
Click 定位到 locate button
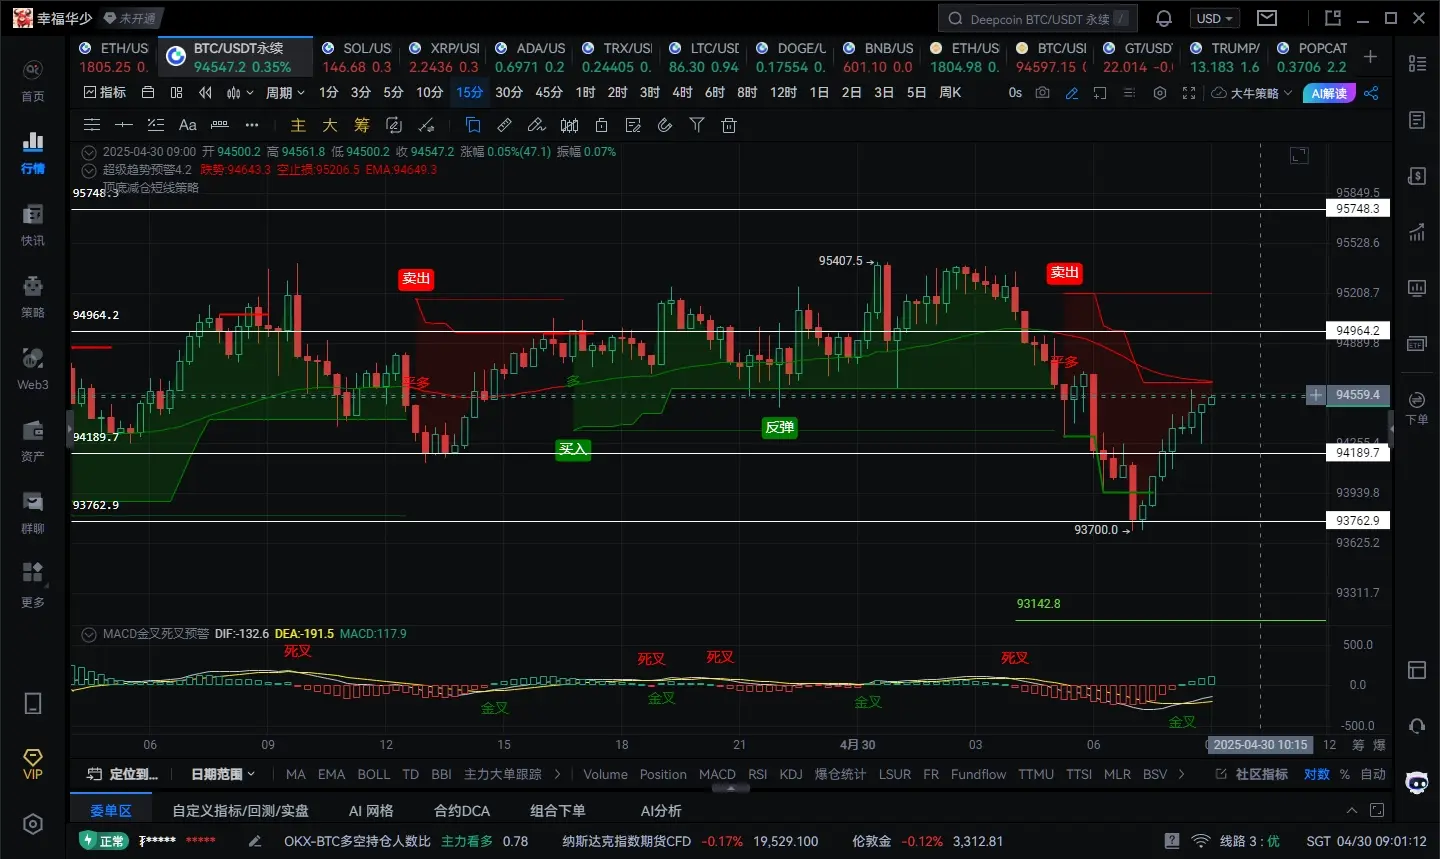coord(123,774)
